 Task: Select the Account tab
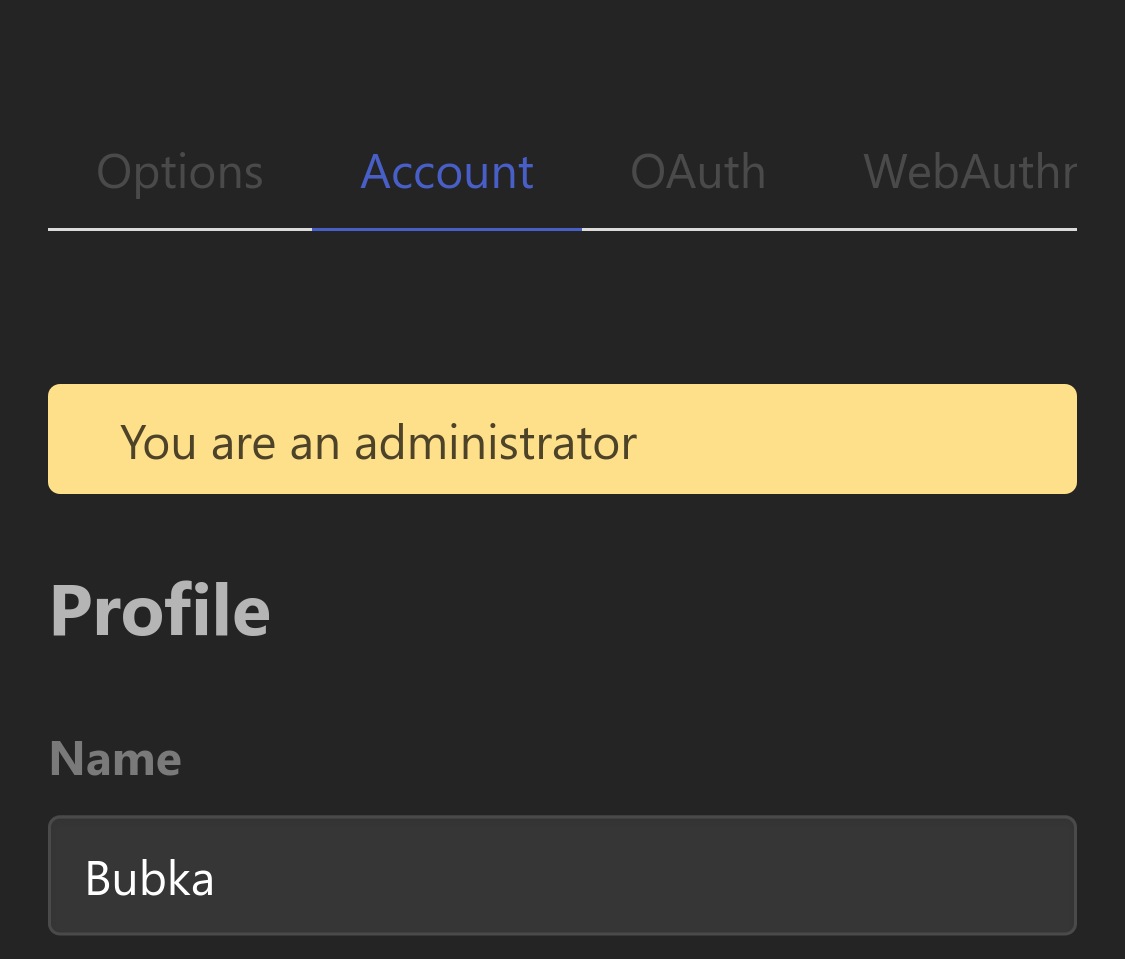pos(446,173)
